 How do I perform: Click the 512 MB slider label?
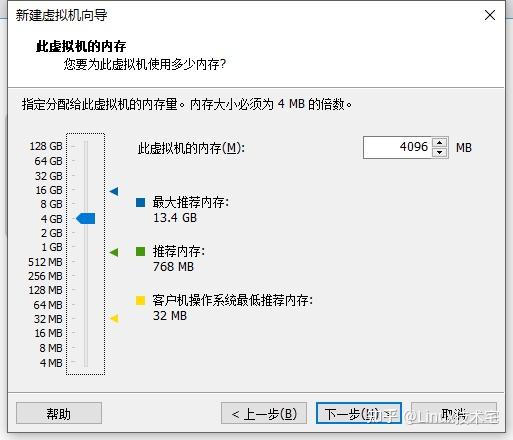(x=45, y=262)
